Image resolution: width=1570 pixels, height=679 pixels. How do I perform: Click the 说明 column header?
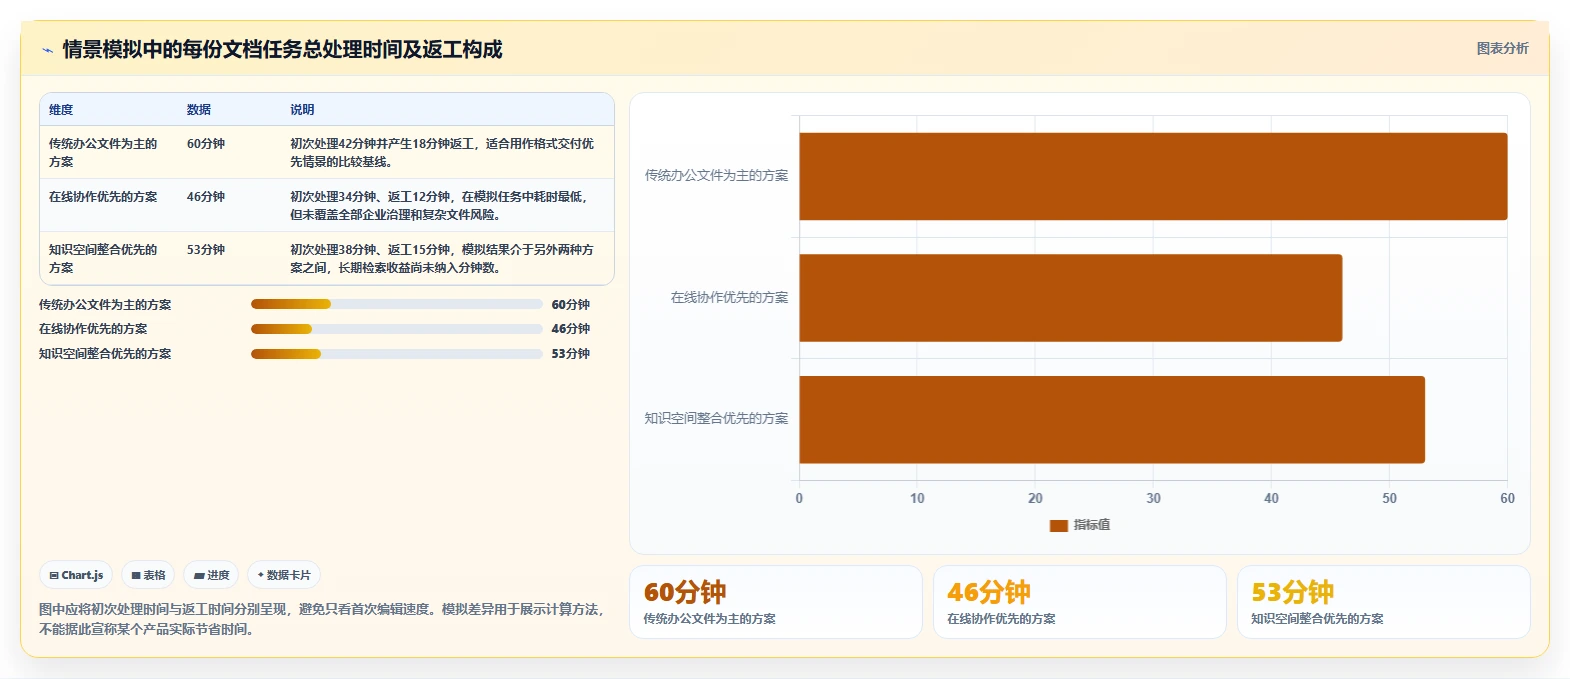[x=302, y=110]
